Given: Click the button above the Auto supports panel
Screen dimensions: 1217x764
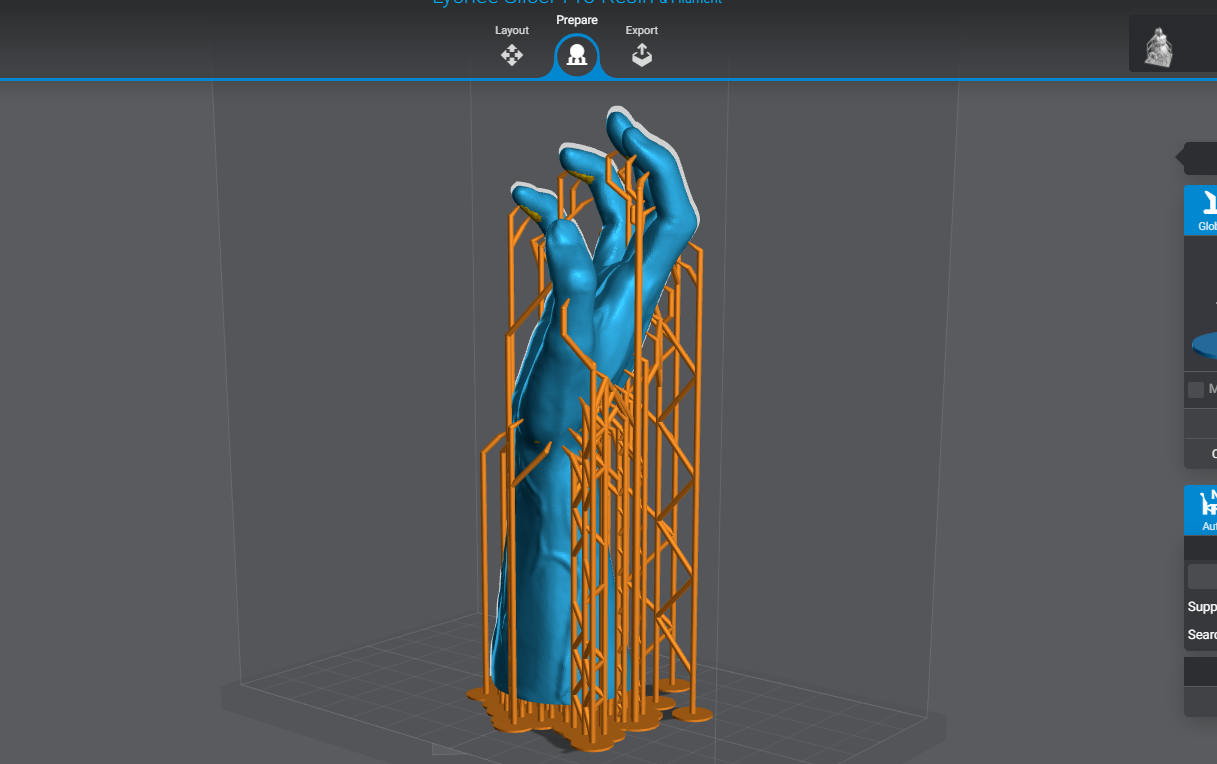Looking at the screenshot, I should point(1207,453).
